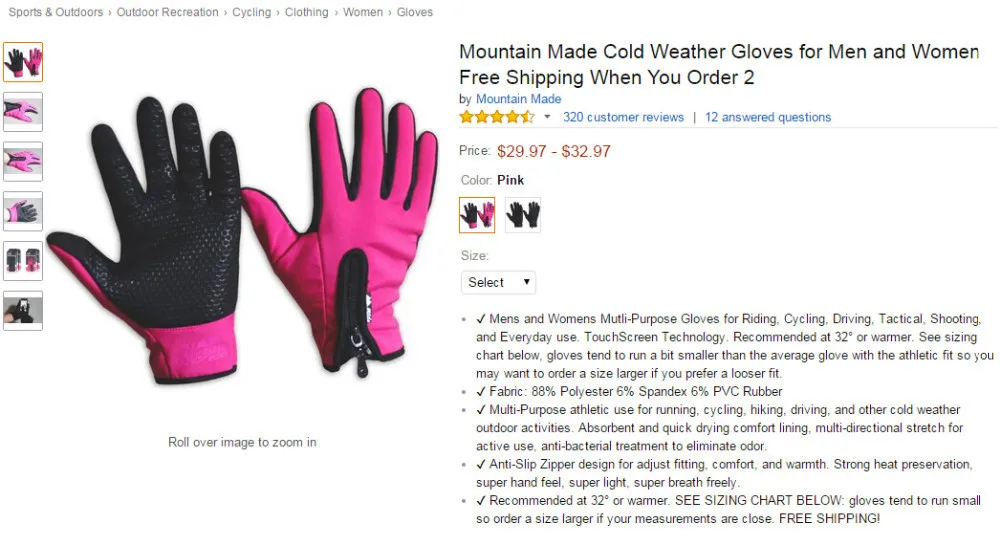Select the fifth thumbnail of paired gloves
The image size is (1000, 545).
(23, 261)
